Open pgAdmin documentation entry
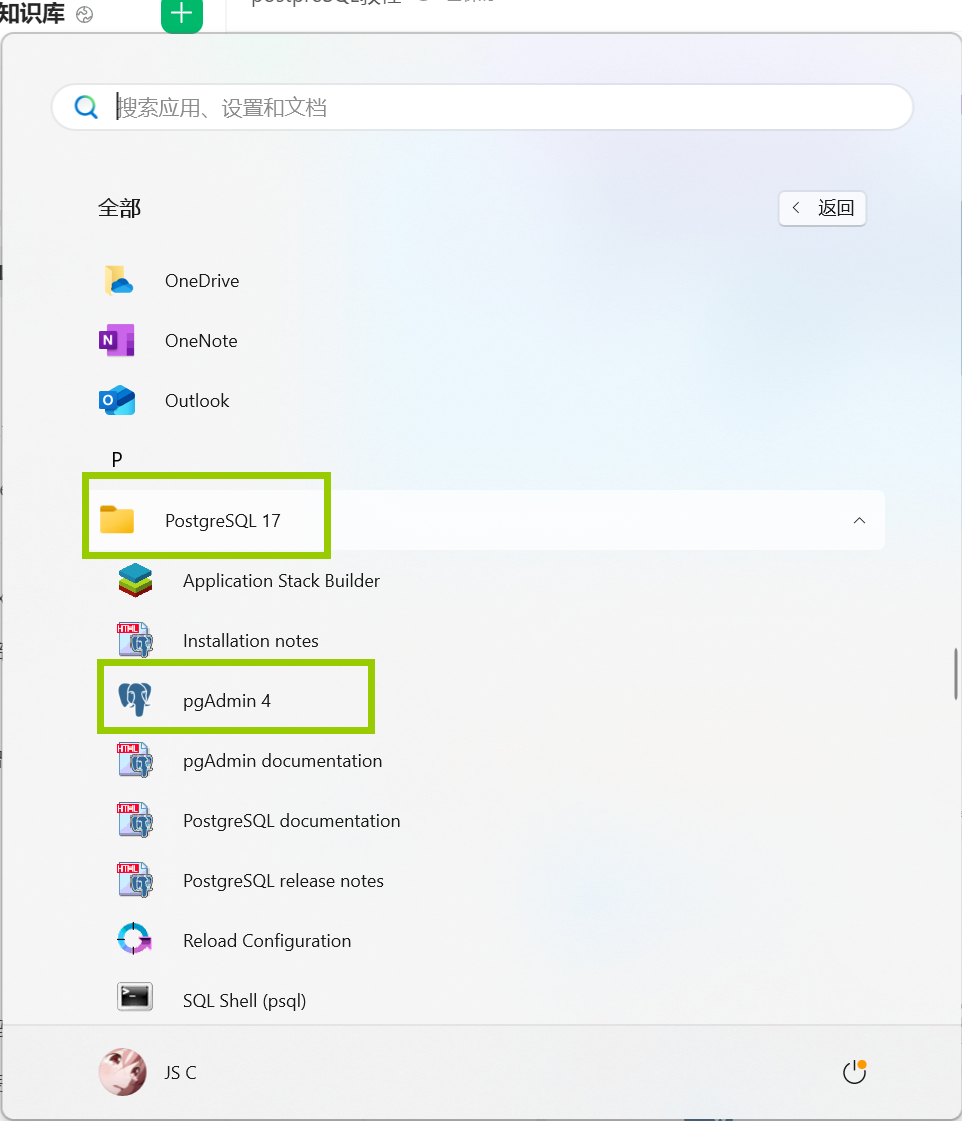The image size is (962, 1121). [282, 761]
